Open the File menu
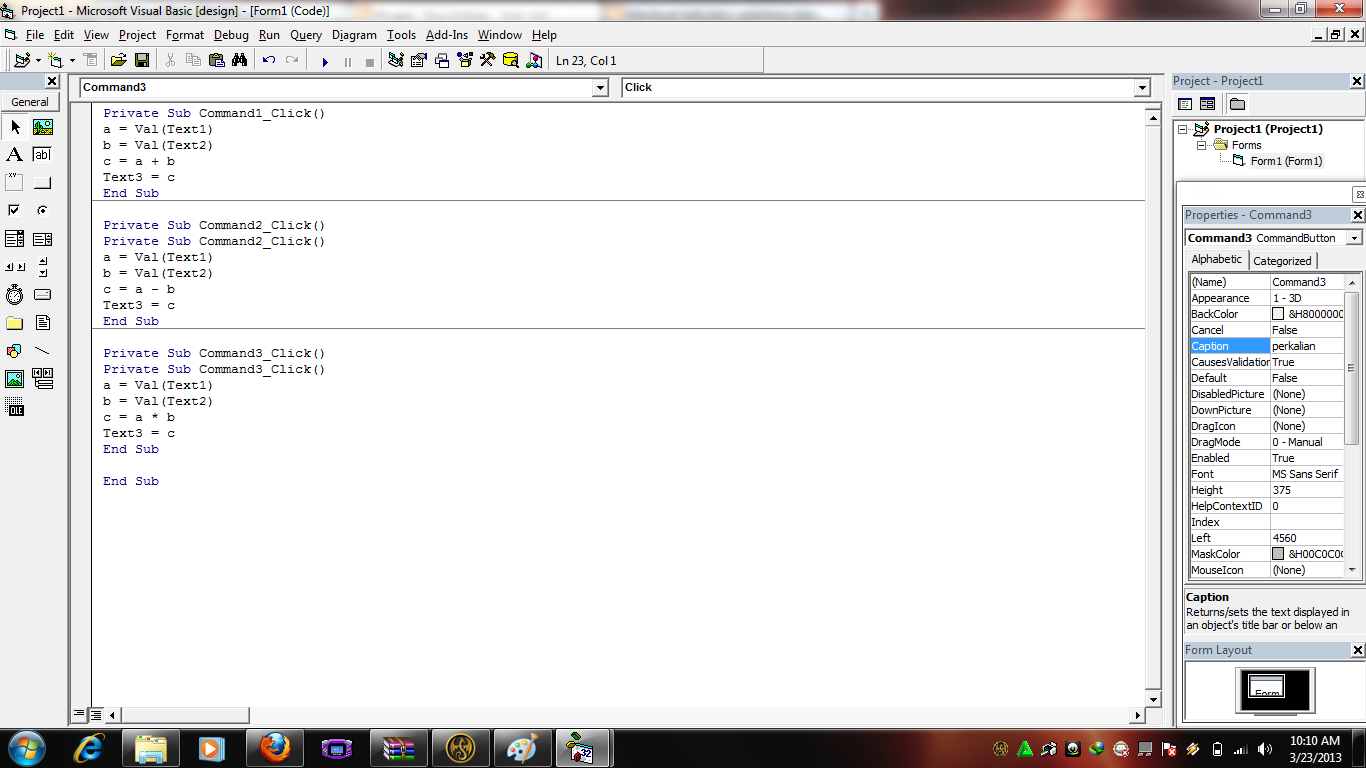This screenshot has height=768, width=1366. (35, 35)
